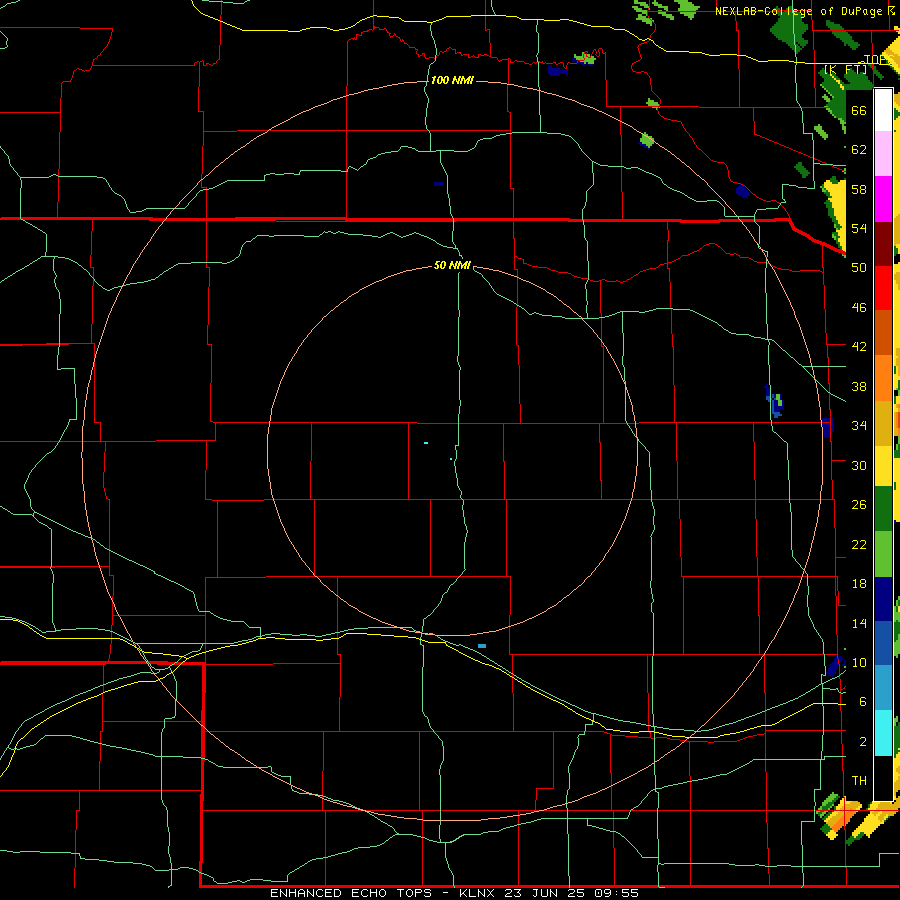Choose the dark red legend swatch
Screen dimensions: 900x900
883,244
